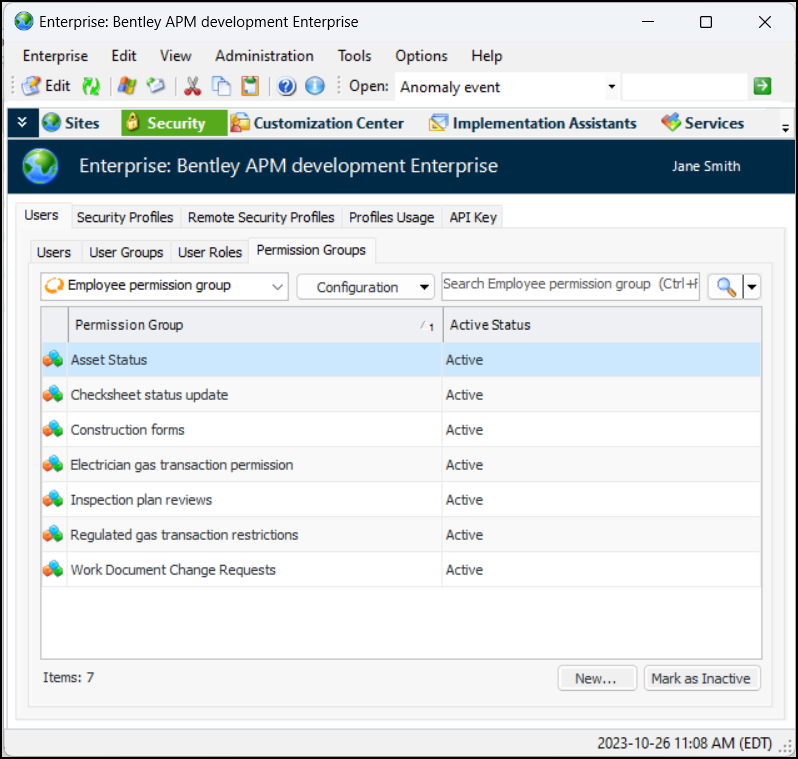Open the Administration menu
The image size is (798, 759).
pos(264,56)
